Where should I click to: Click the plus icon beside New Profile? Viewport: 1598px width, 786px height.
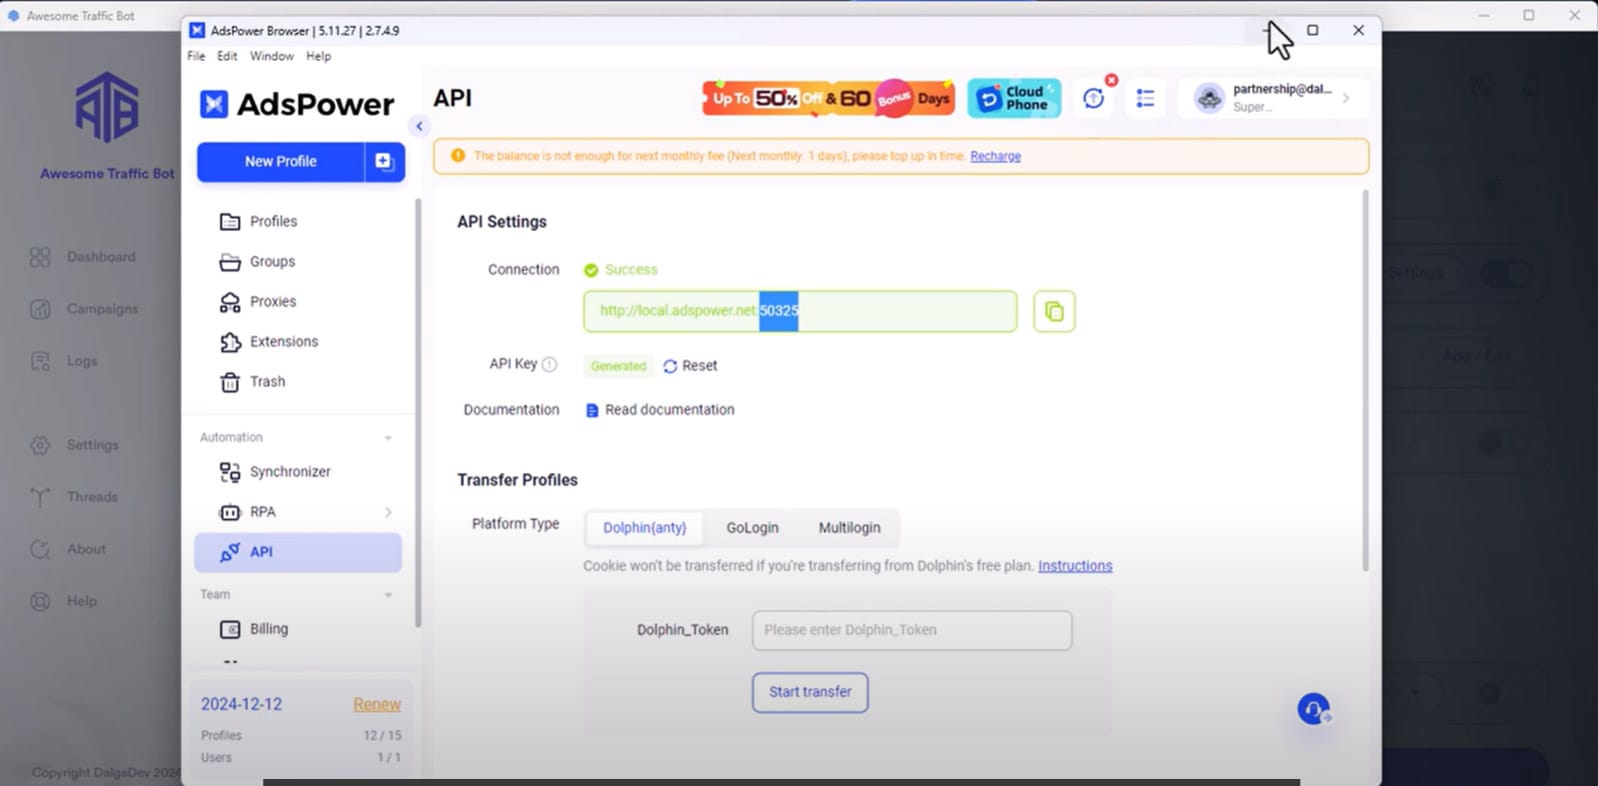click(x=384, y=161)
